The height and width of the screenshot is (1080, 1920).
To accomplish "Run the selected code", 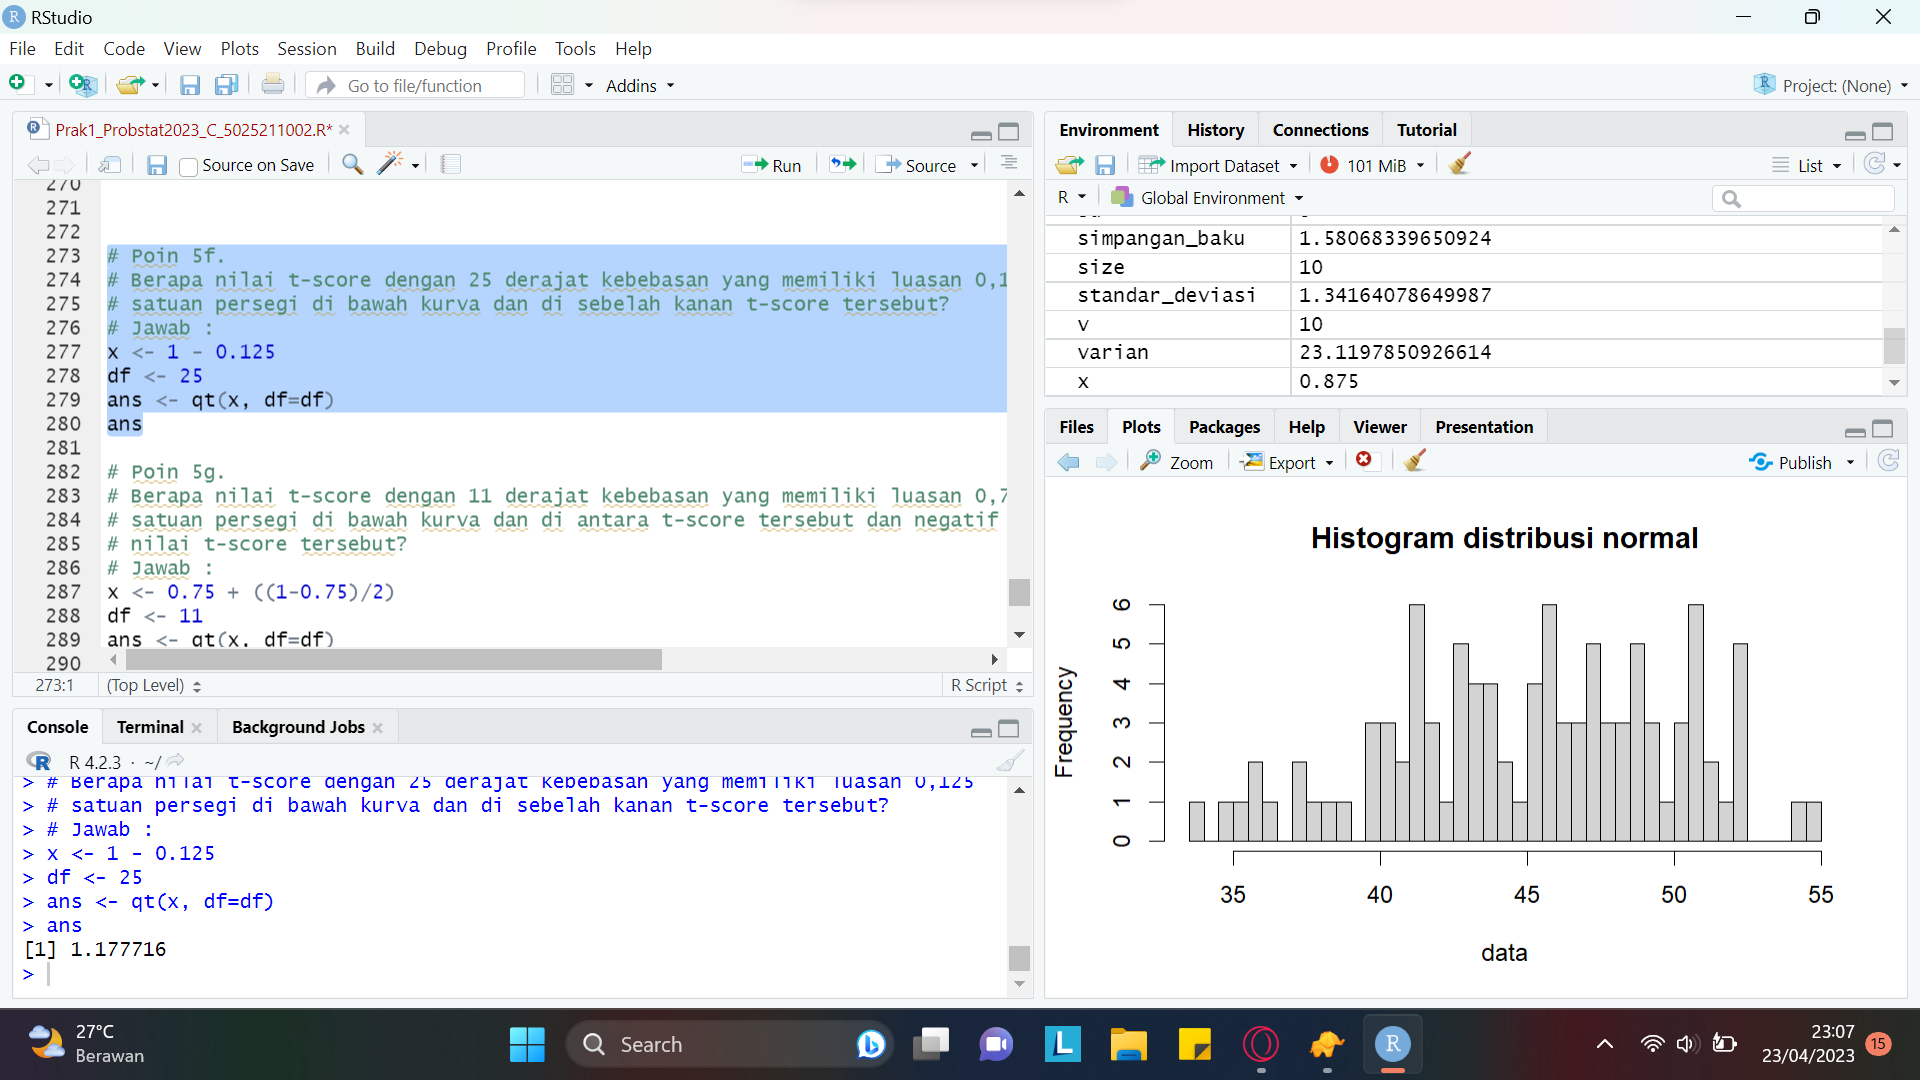I will 772,164.
